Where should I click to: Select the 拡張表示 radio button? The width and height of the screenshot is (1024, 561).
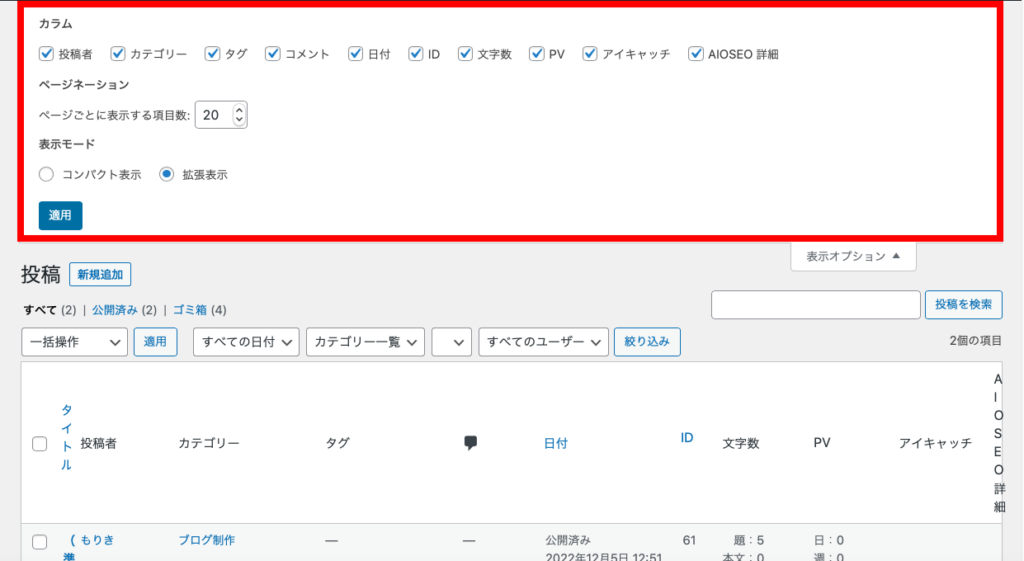167,174
